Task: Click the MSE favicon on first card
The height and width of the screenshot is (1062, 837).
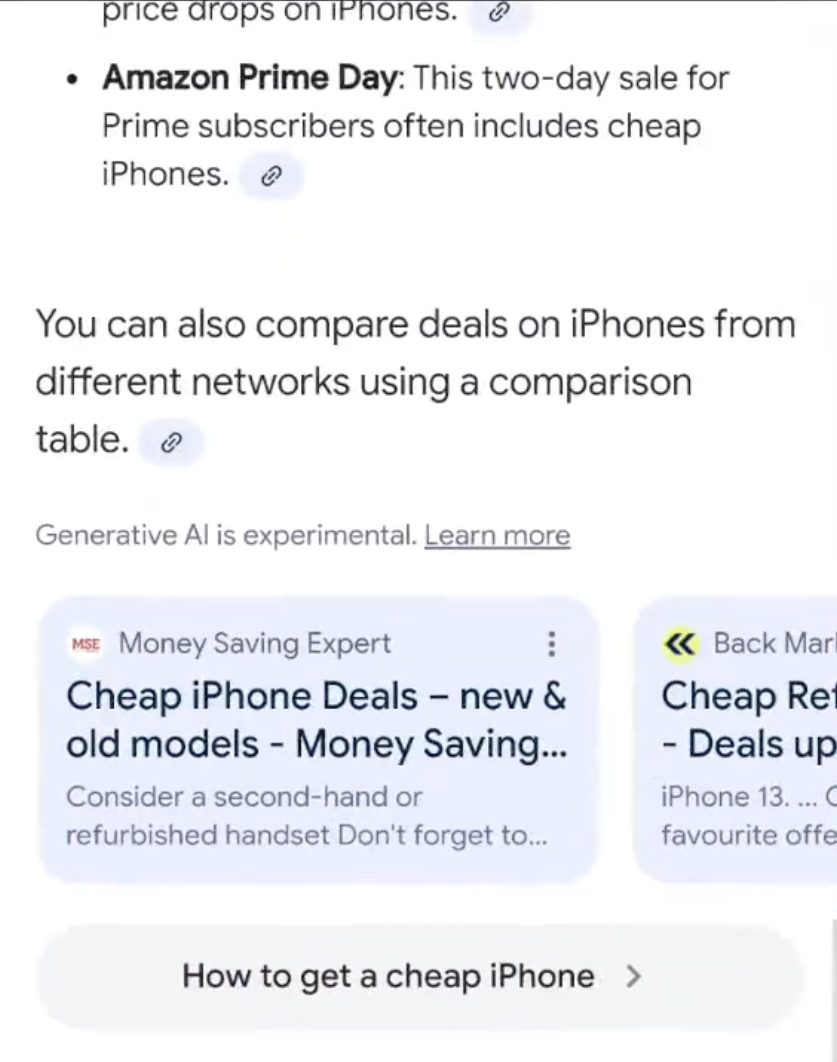Action: [86, 645]
